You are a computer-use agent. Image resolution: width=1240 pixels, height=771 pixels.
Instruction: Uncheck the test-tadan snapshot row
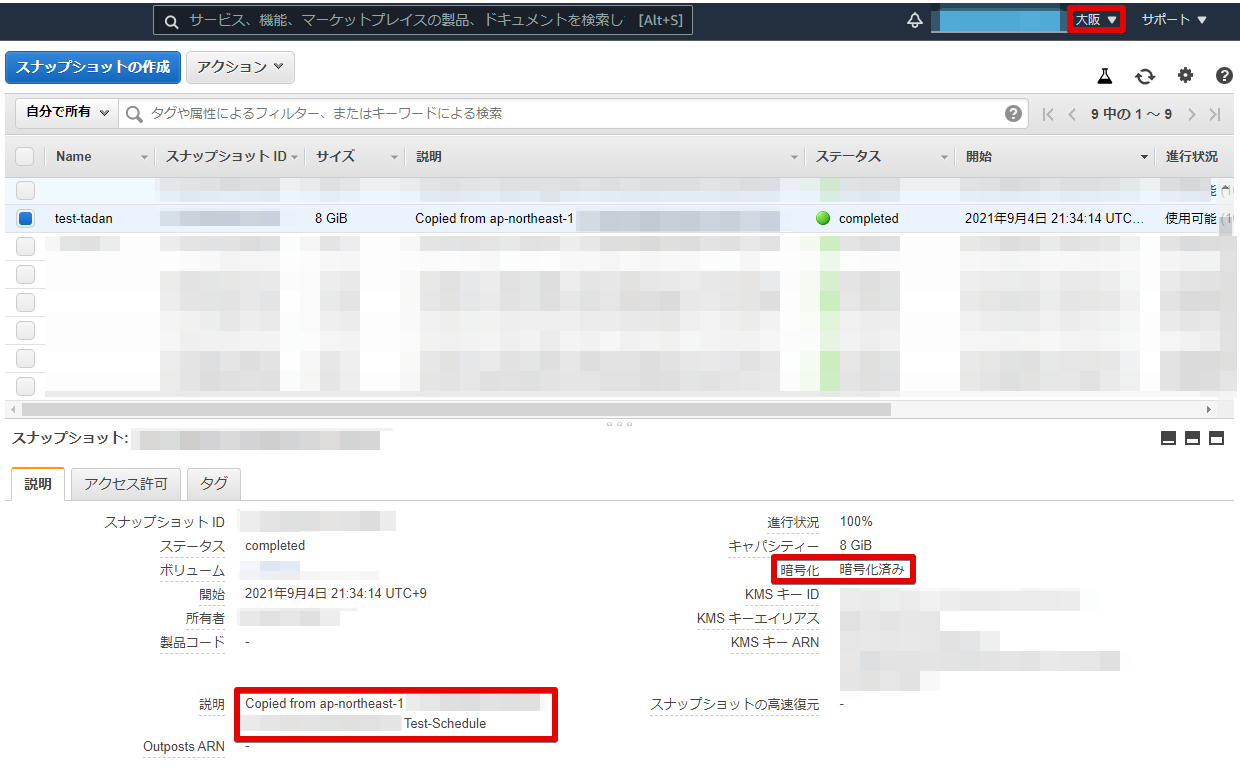[x=25, y=218]
